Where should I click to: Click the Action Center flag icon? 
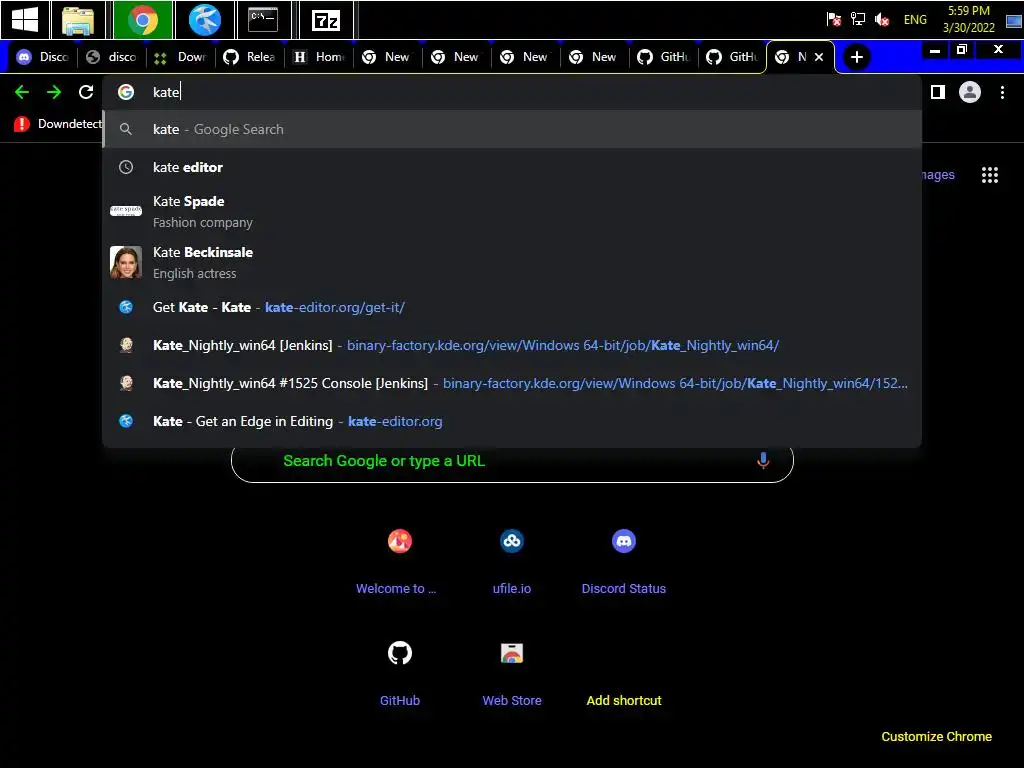[x=833, y=20]
